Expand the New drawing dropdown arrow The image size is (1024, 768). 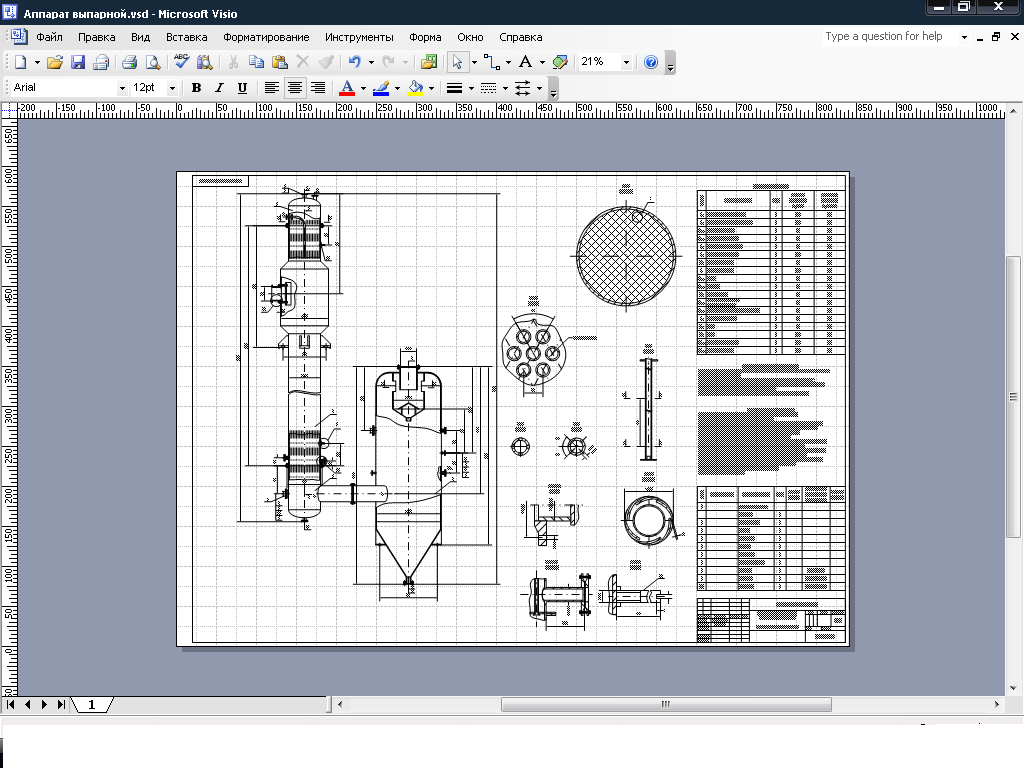point(37,62)
